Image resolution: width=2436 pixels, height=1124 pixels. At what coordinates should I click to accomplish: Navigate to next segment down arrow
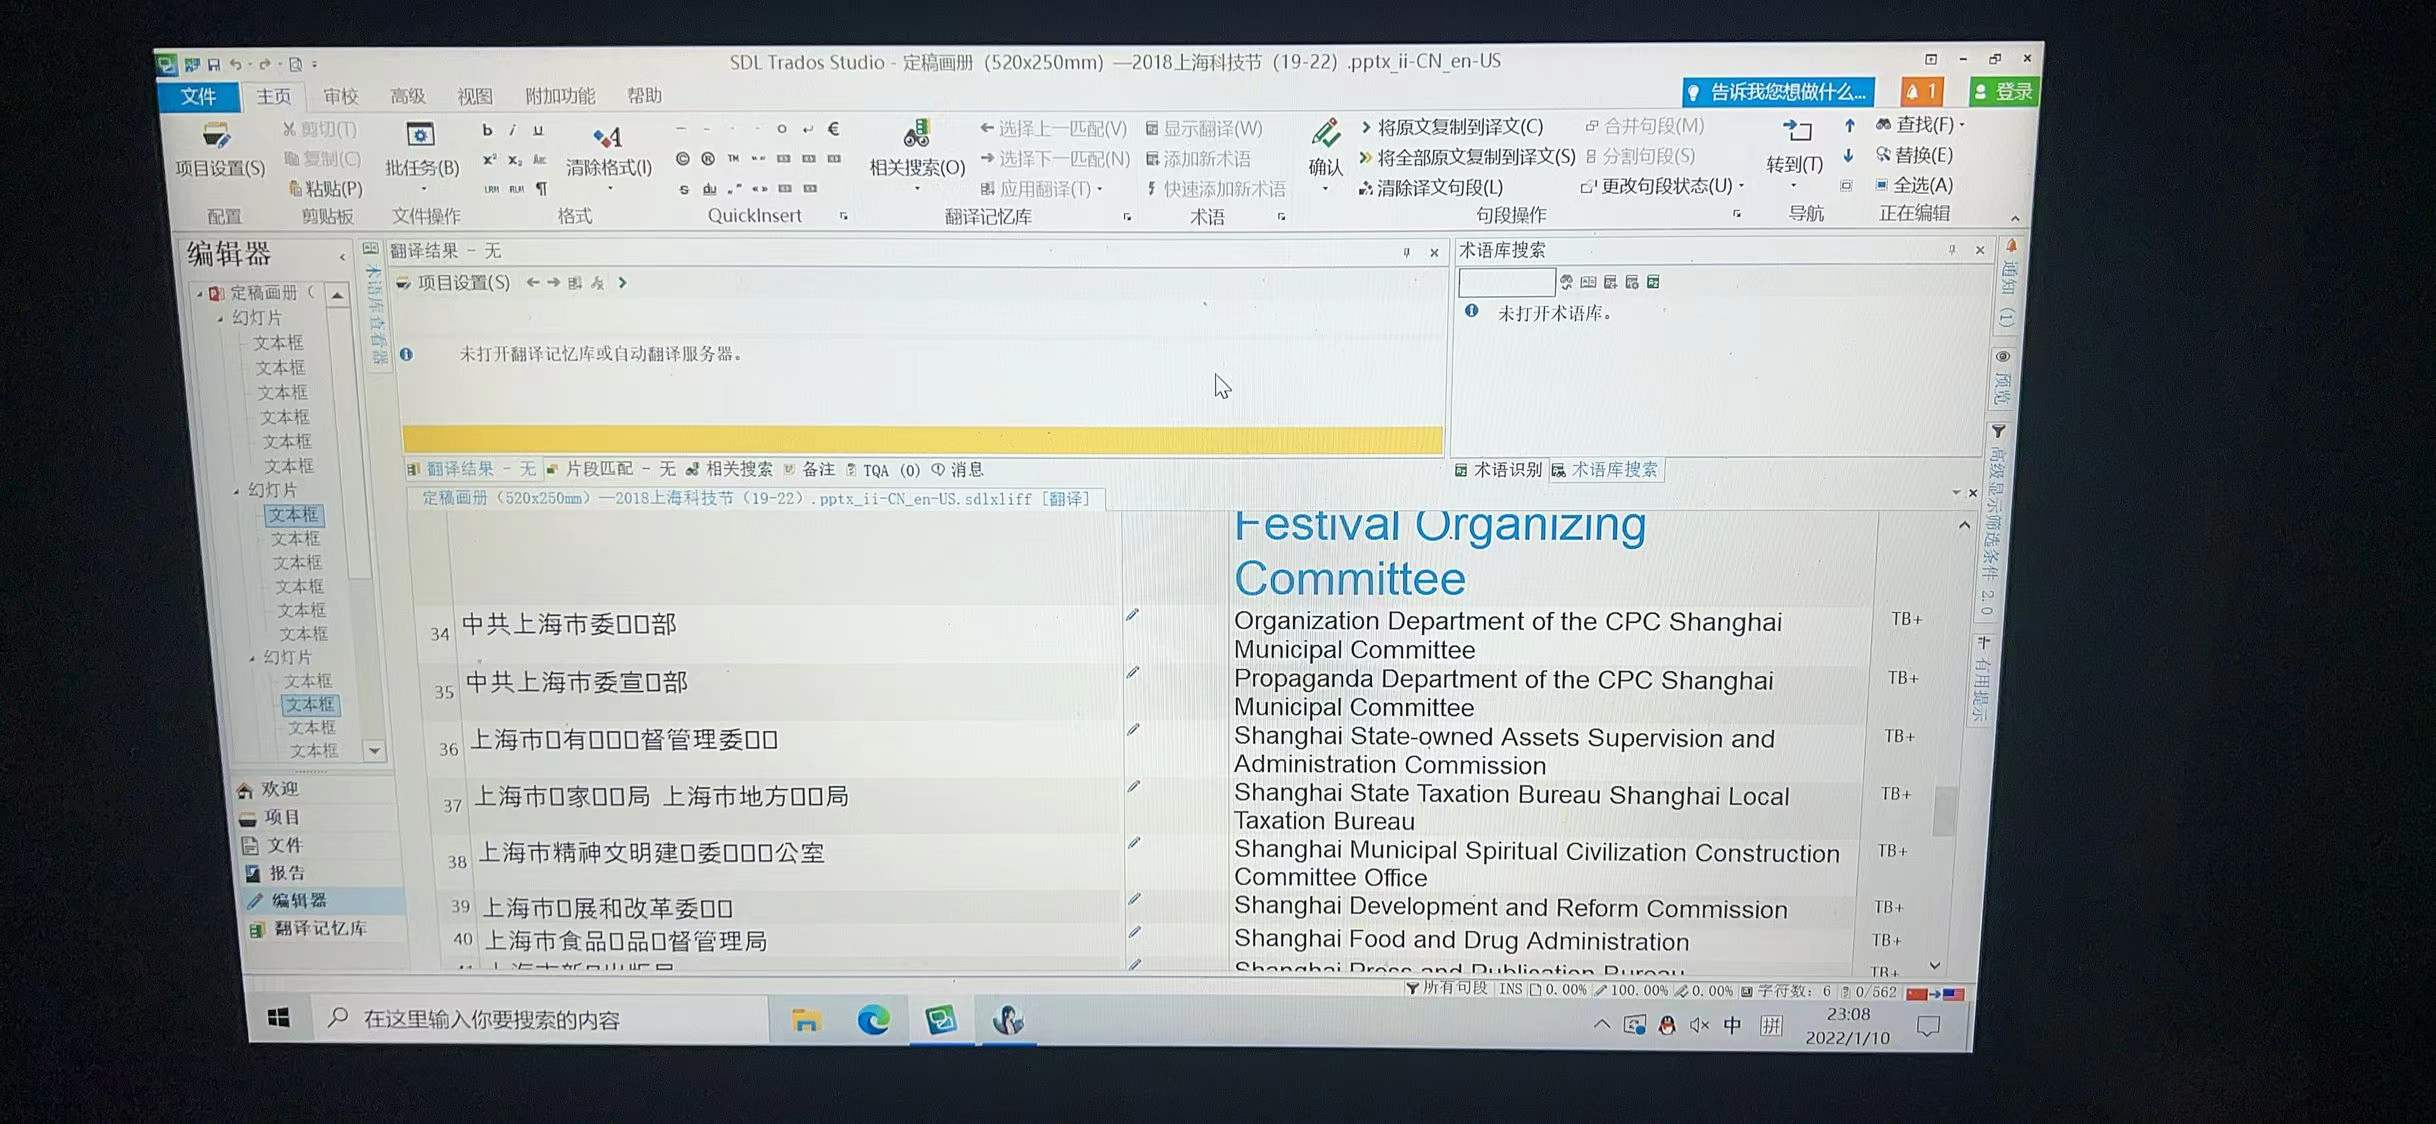click(1848, 156)
